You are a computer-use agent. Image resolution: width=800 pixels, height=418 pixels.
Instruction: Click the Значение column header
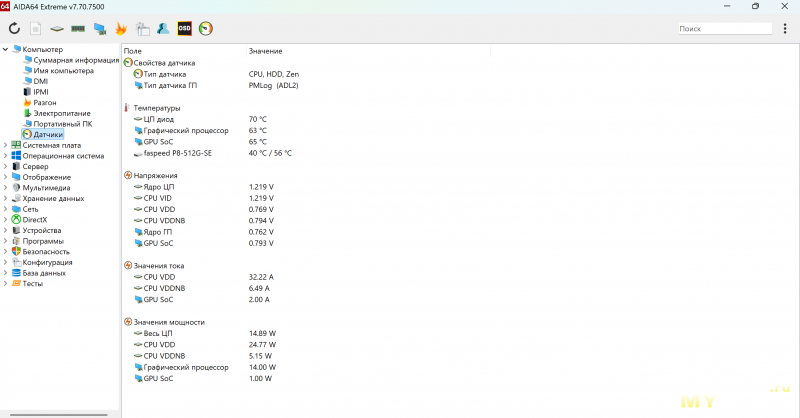click(265, 49)
